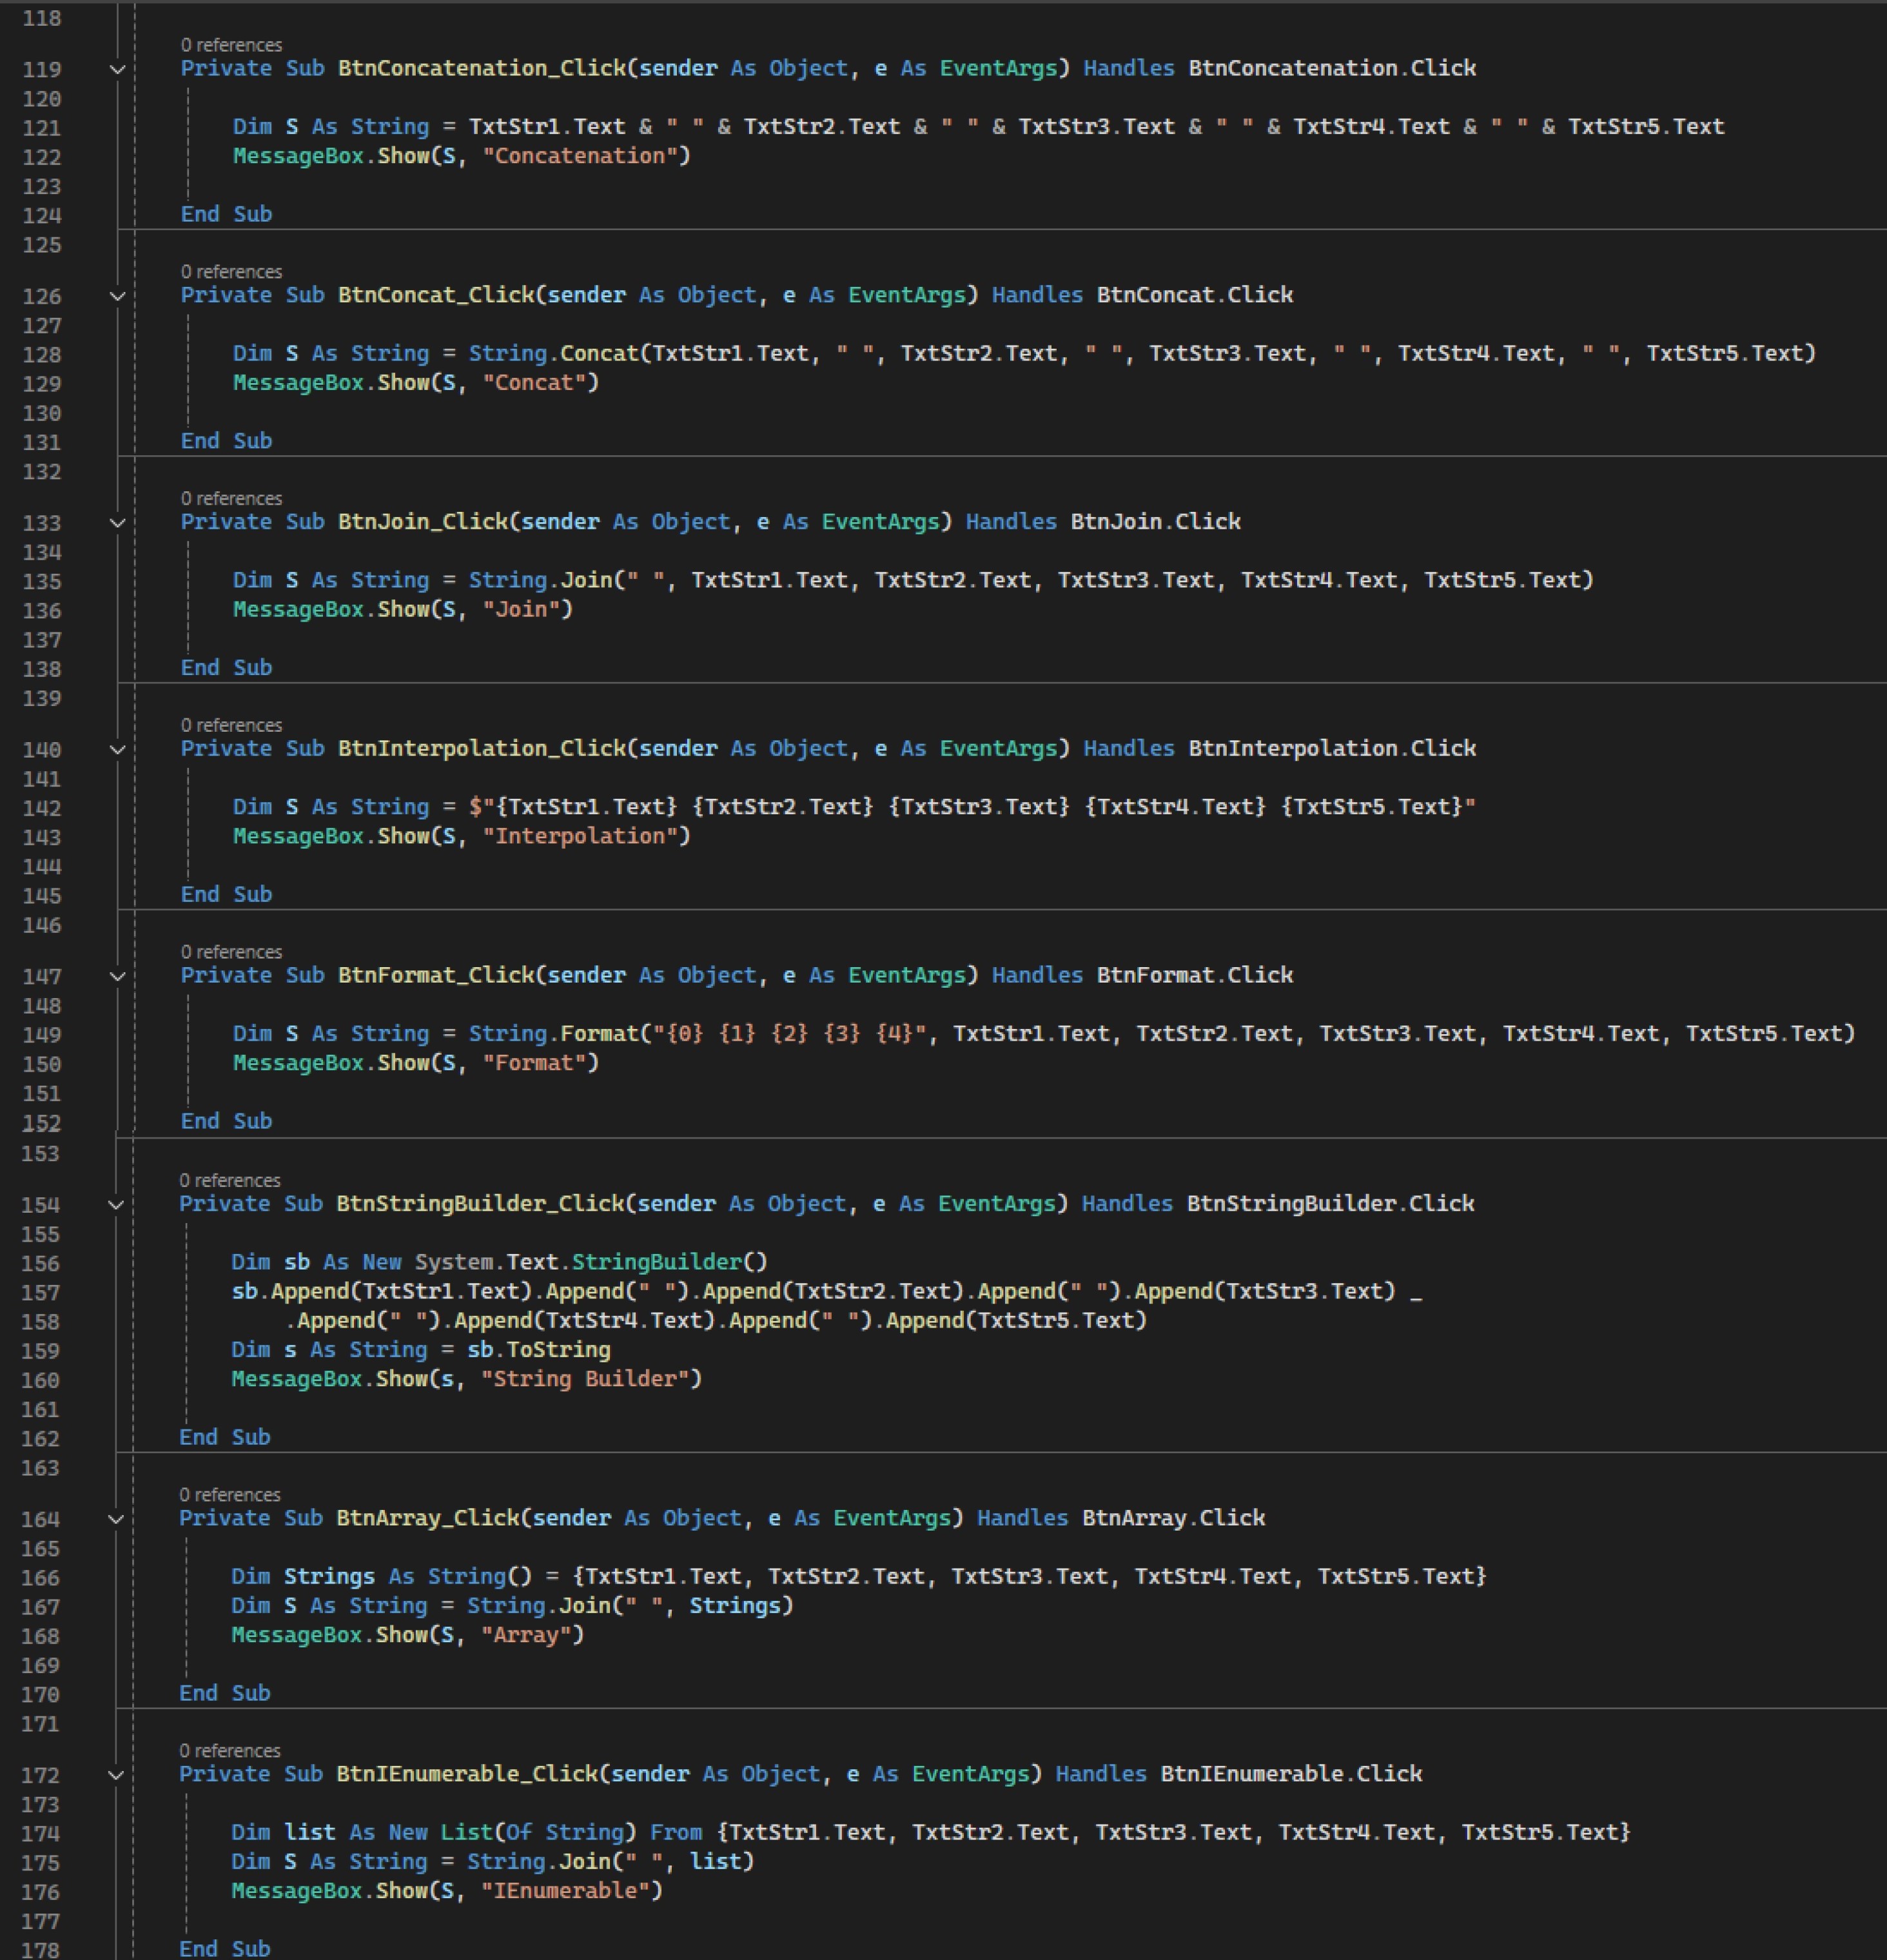This screenshot has width=1887, height=1960.
Task: Open references link above BtnStringBuilder_Click
Action: point(230,1180)
